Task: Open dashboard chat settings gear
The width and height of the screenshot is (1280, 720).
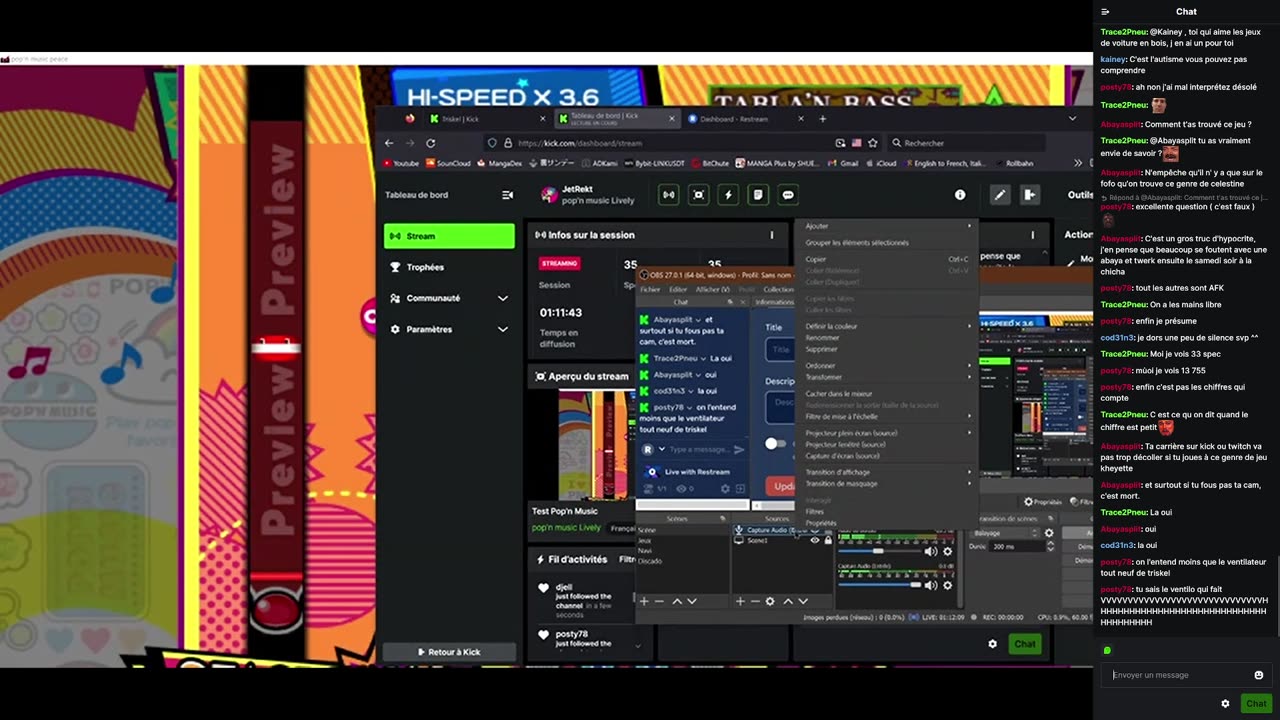Action: 992,644
